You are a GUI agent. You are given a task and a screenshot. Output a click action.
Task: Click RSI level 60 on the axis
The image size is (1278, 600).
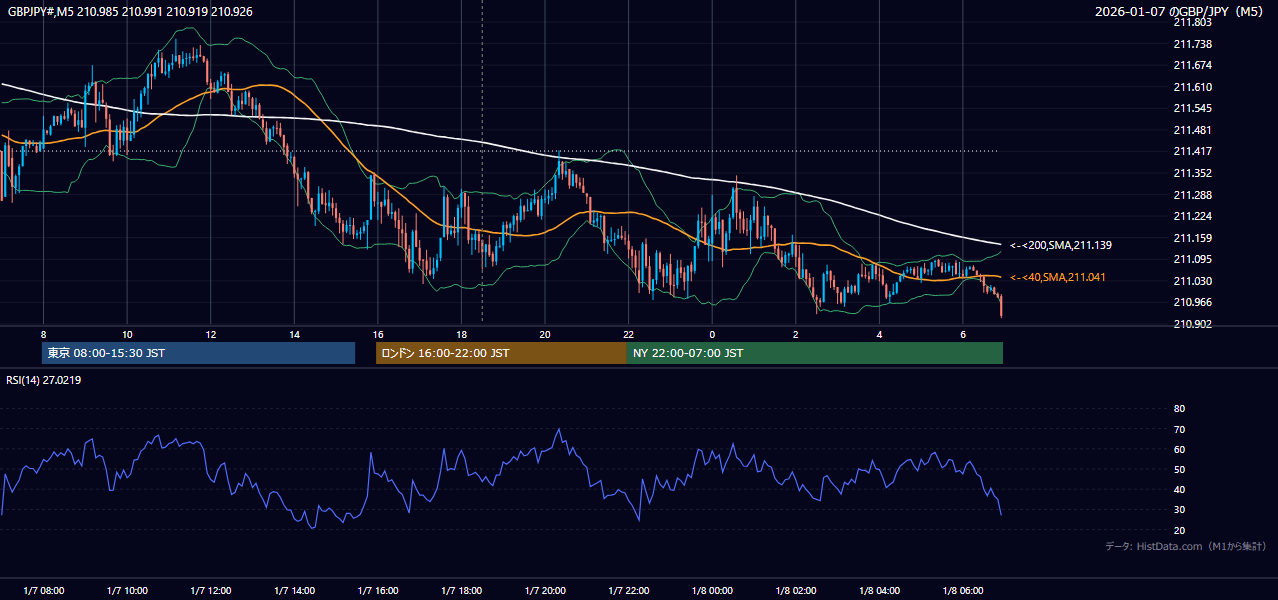1179,449
